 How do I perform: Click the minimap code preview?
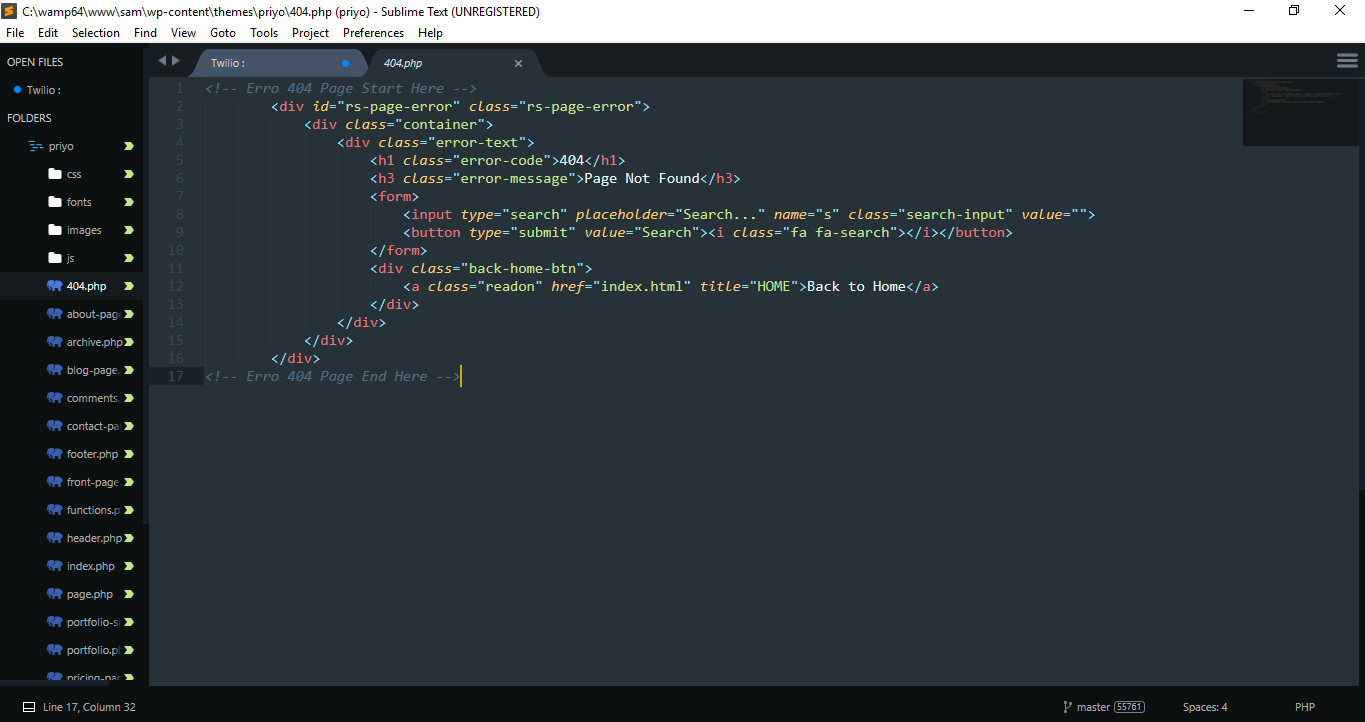(1300, 111)
